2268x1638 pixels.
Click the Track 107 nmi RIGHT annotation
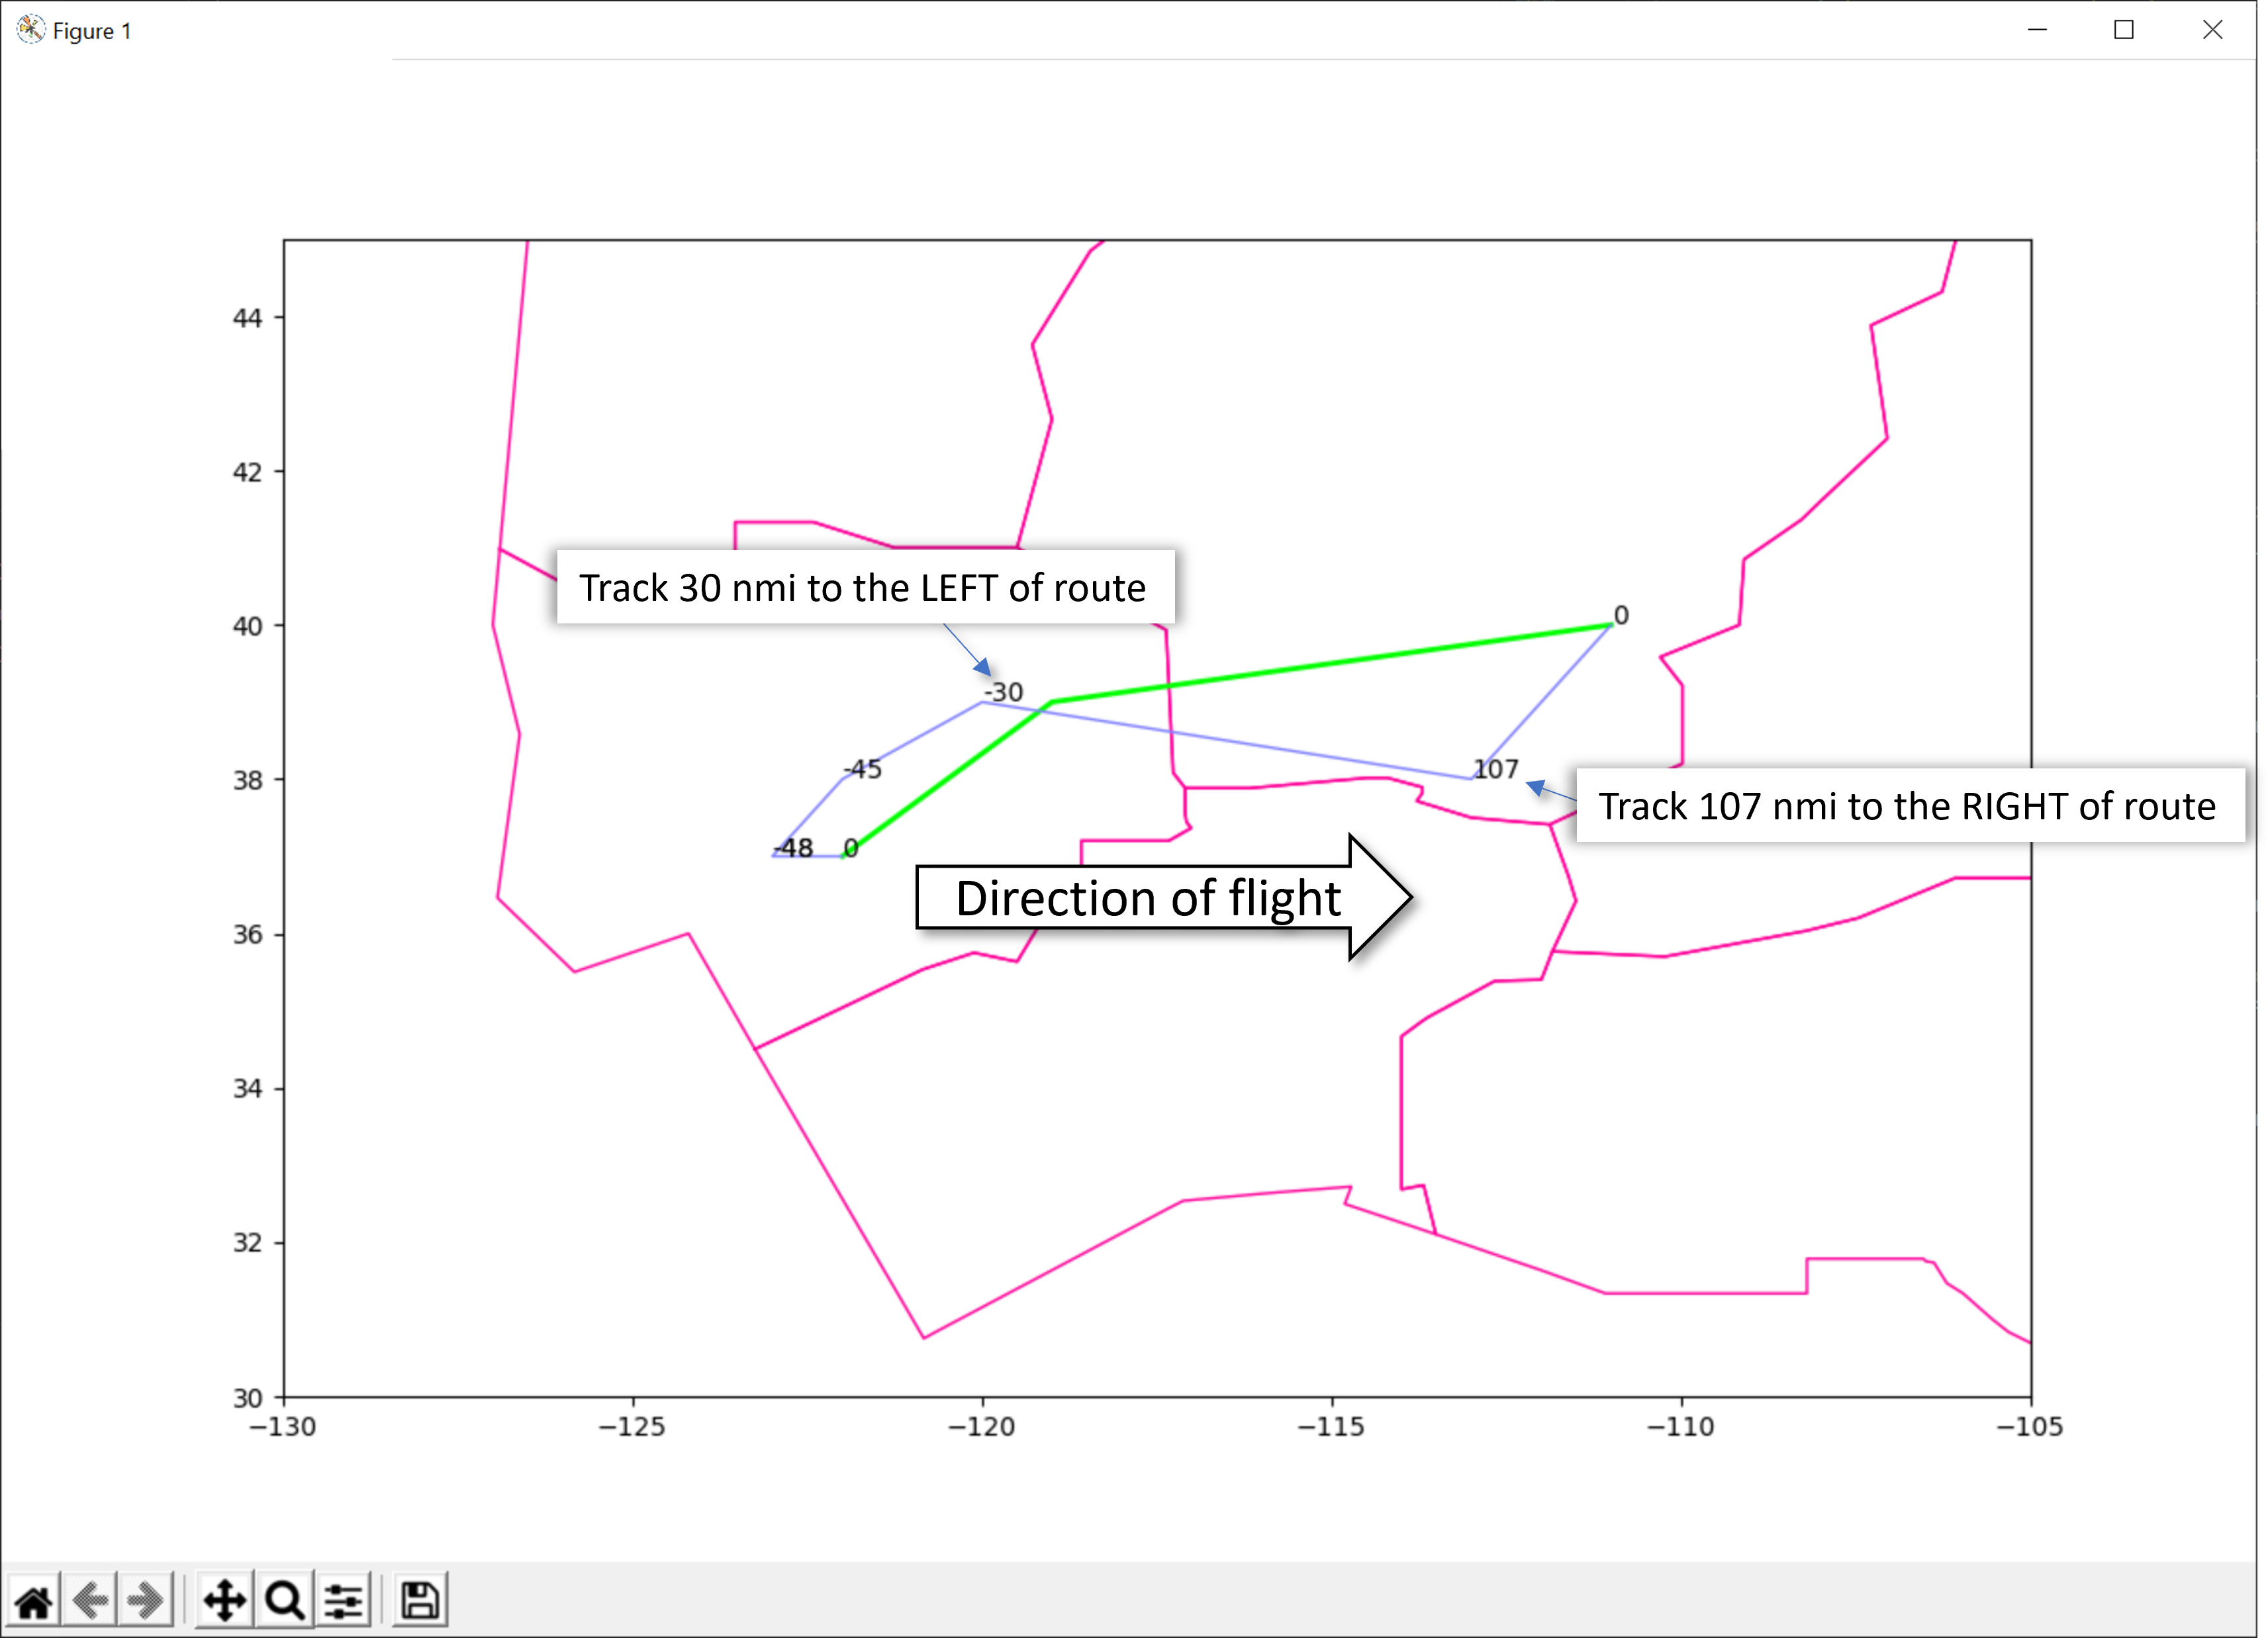click(1907, 805)
